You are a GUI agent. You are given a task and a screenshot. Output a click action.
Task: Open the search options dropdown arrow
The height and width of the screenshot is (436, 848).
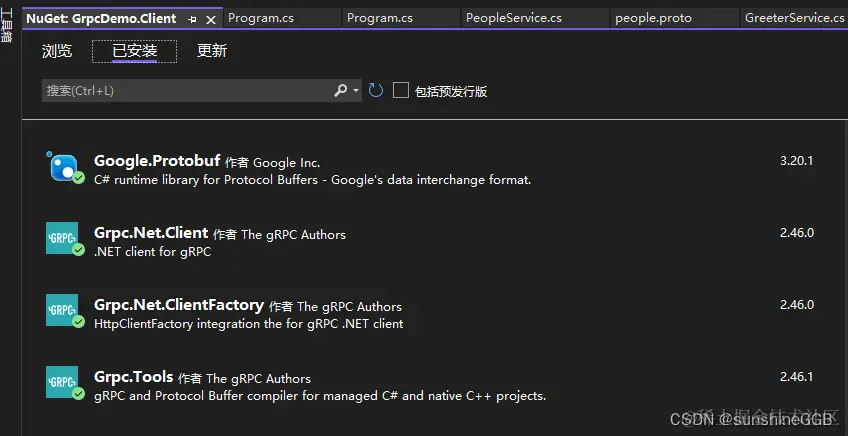coord(356,90)
